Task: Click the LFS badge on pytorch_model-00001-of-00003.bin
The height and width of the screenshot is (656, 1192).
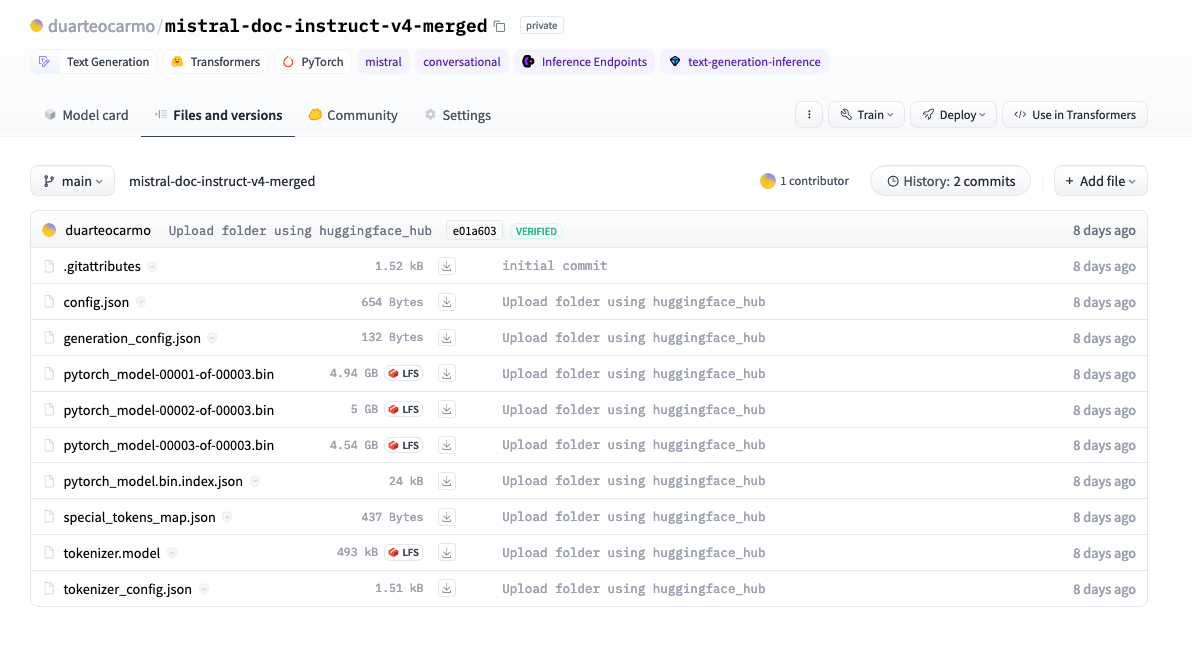Action: pos(404,373)
